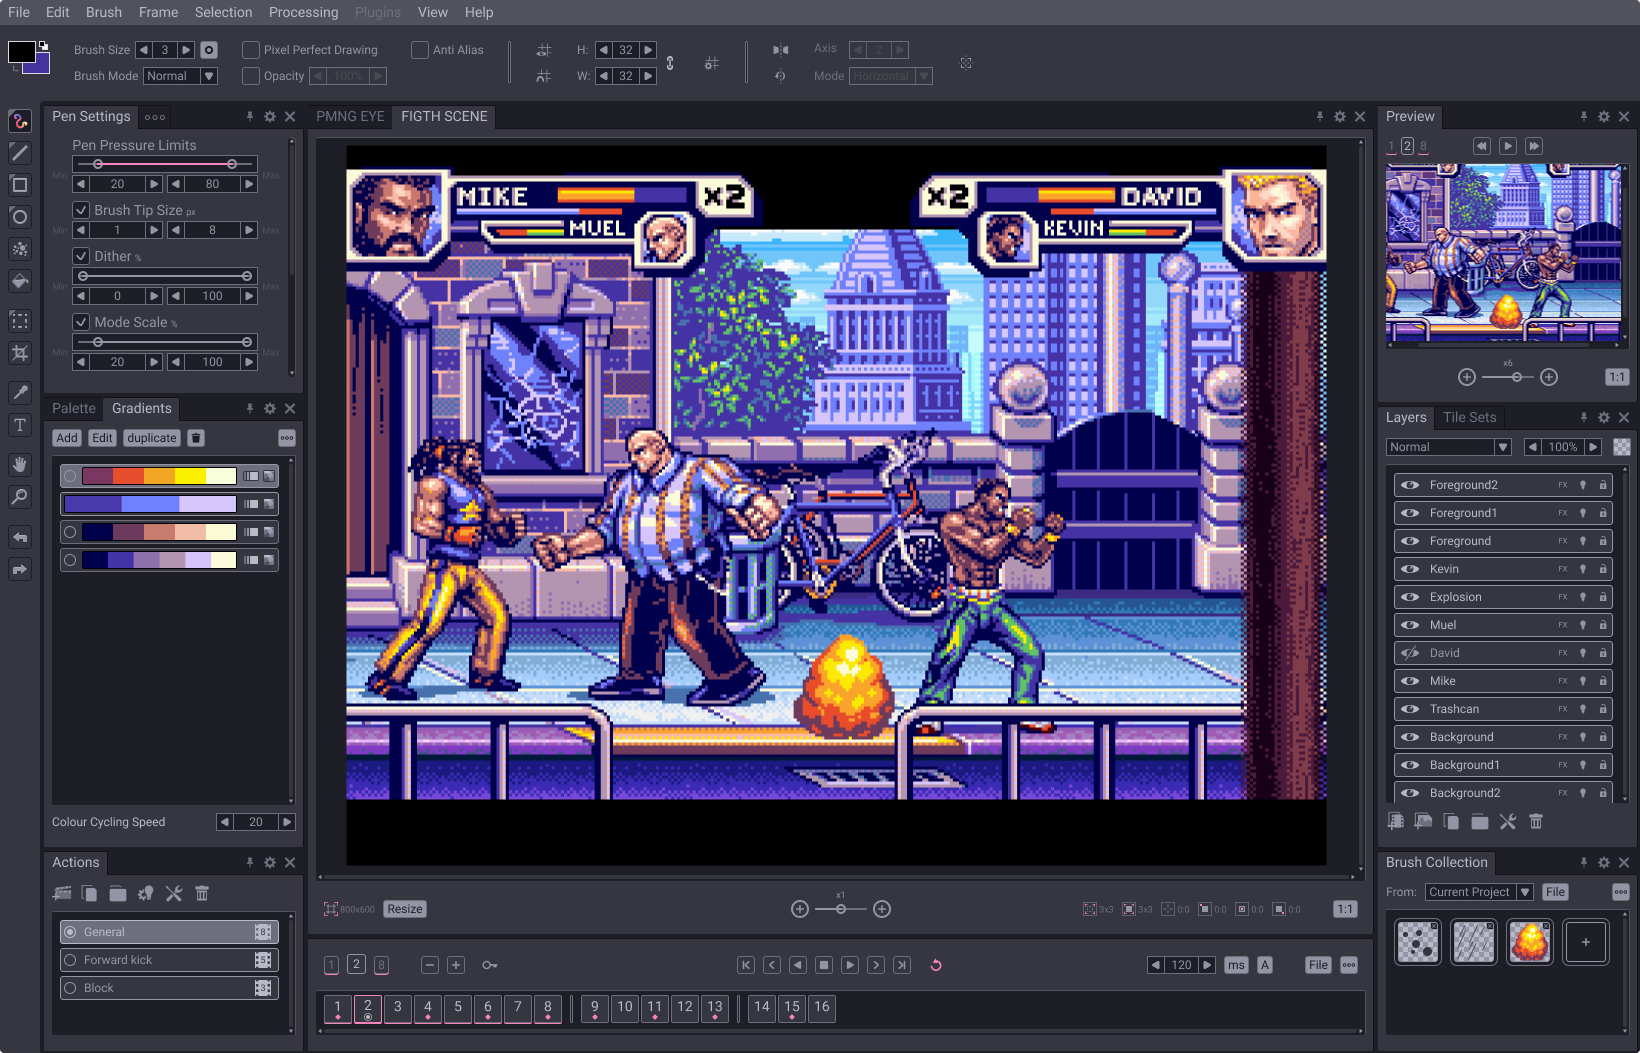Click the Undo arrow icon
Image resolution: width=1640 pixels, height=1053 pixels.
coord(20,537)
